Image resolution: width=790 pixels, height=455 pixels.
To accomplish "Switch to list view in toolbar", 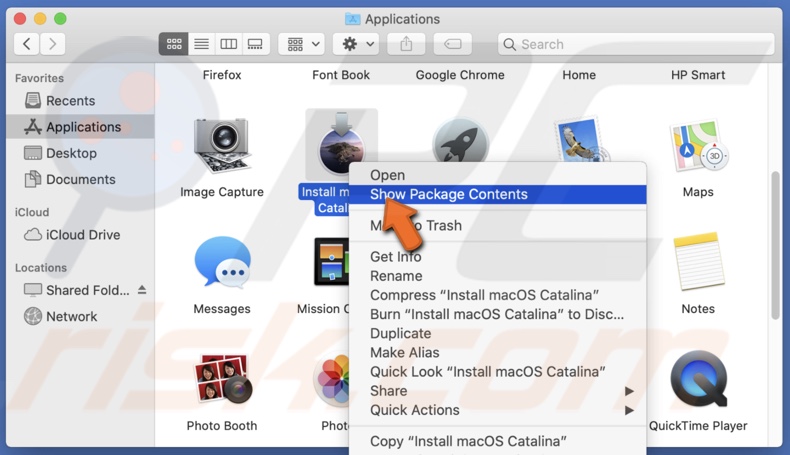I will (x=202, y=44).
